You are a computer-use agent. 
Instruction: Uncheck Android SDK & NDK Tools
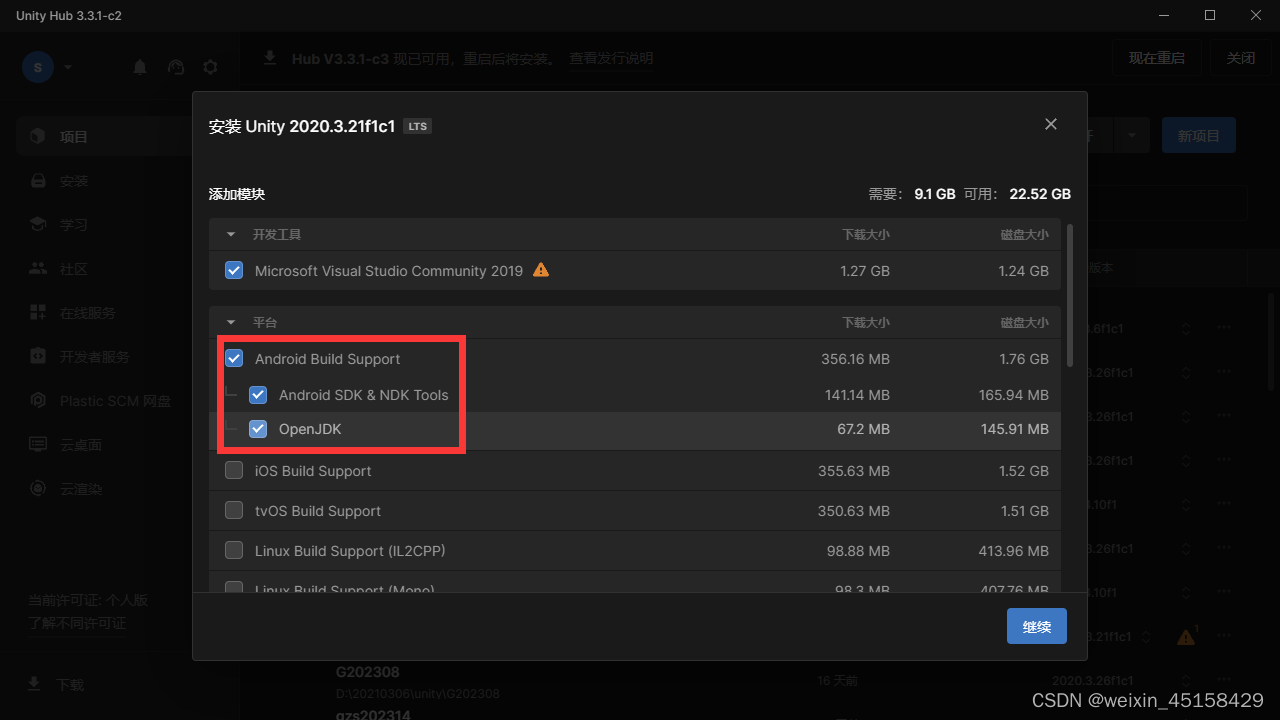pos(258,394)
